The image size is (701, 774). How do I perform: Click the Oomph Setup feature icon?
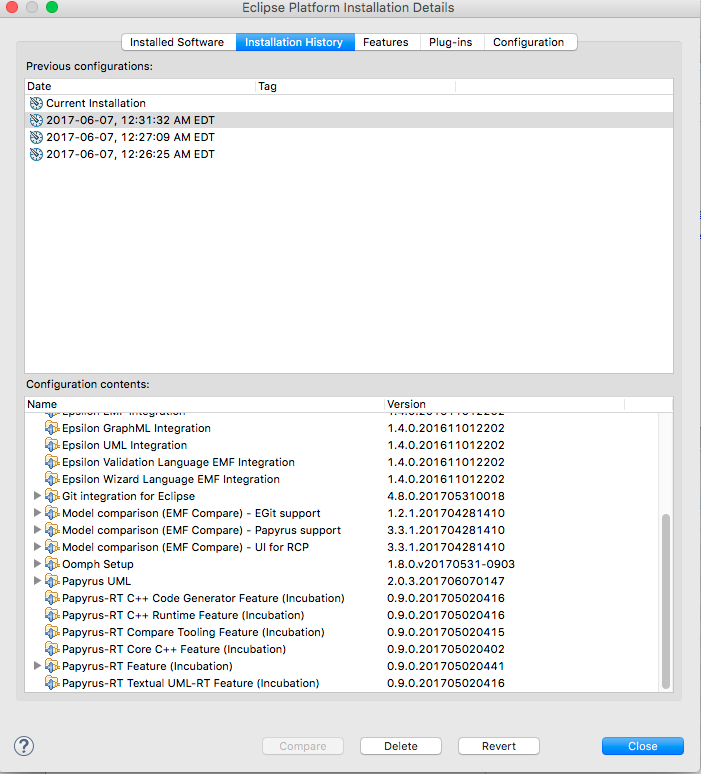[52, 564]
